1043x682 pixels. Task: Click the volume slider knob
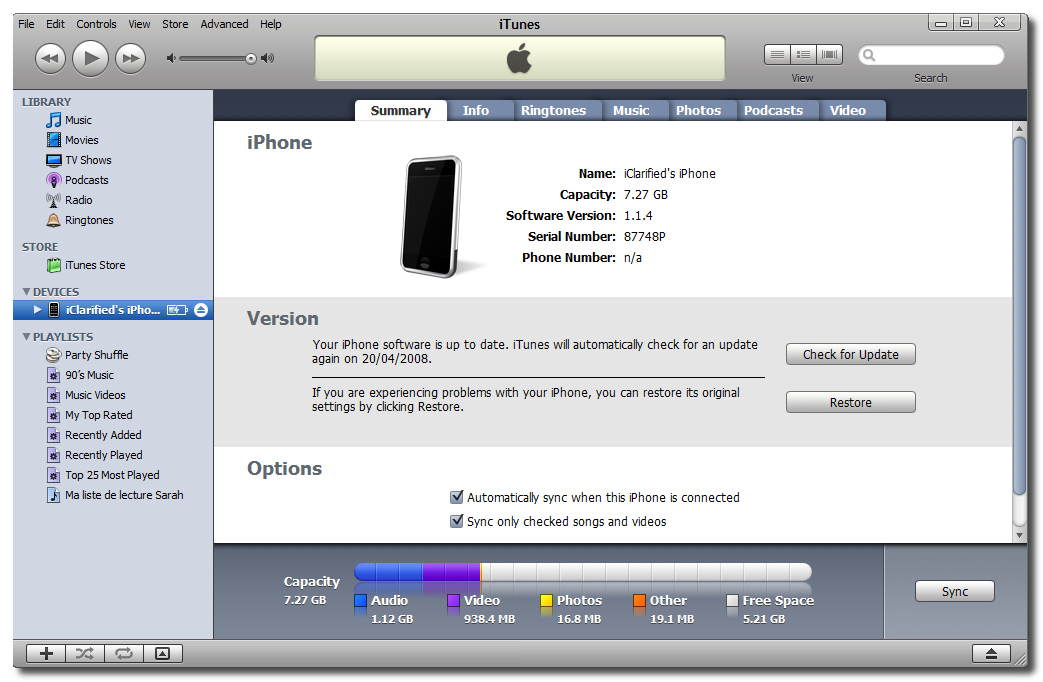click(x=250, y=59)
